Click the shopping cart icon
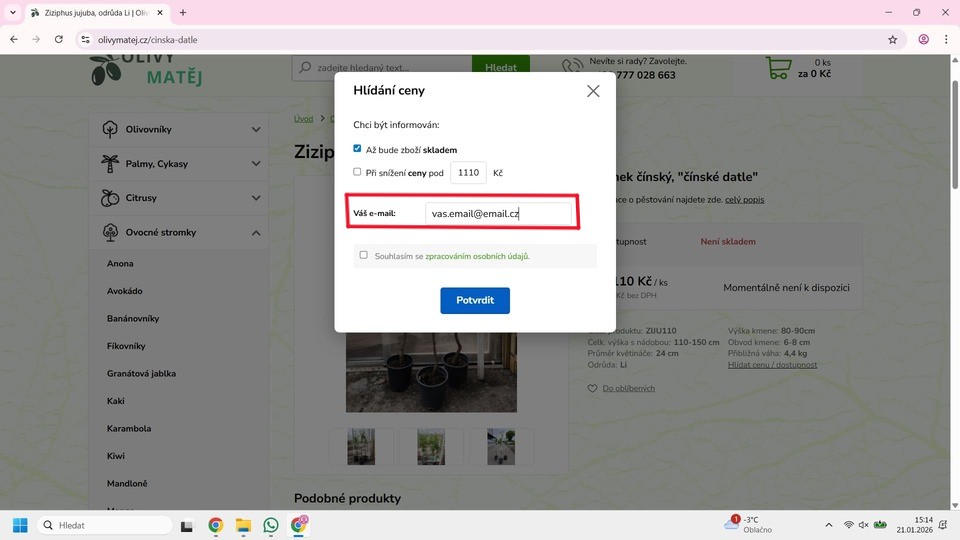This screenshot has height=540, width=960. coord(778,68)
